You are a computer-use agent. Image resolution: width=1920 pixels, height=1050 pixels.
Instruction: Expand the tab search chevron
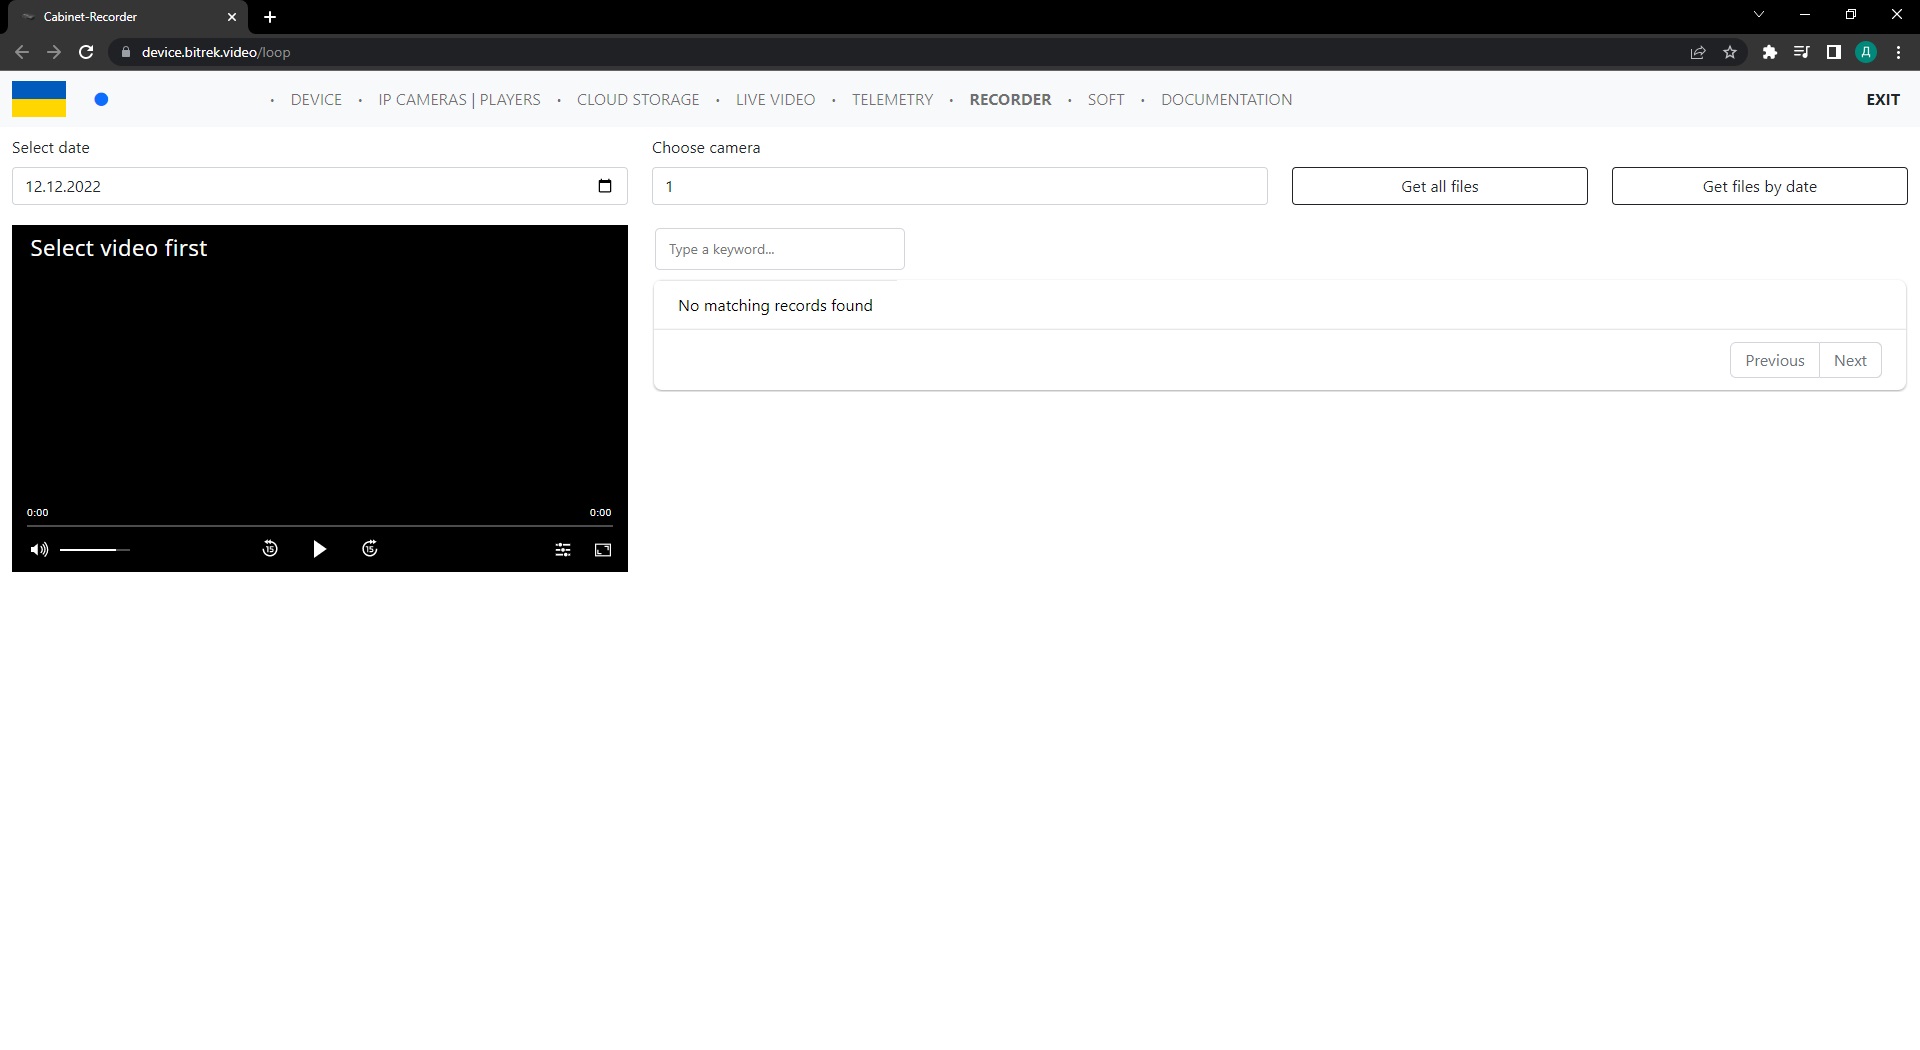tap(1758, 15)
